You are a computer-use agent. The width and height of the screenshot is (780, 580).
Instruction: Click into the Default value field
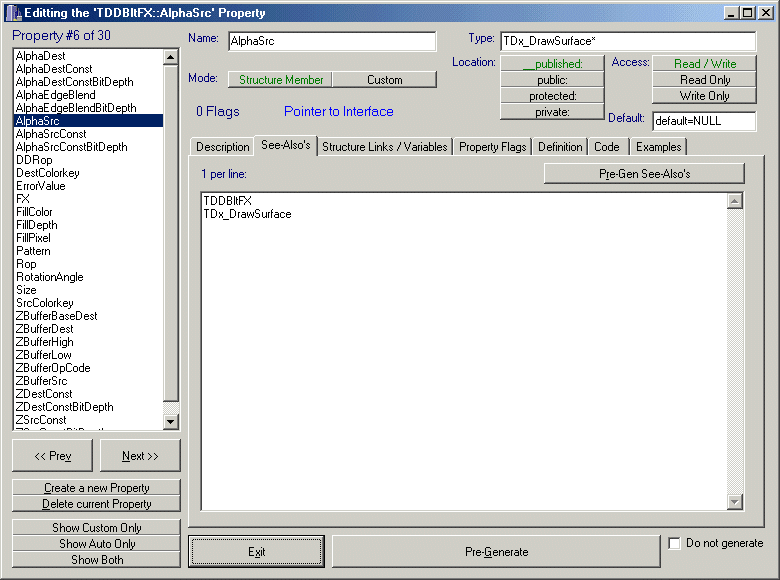(703, 121)
